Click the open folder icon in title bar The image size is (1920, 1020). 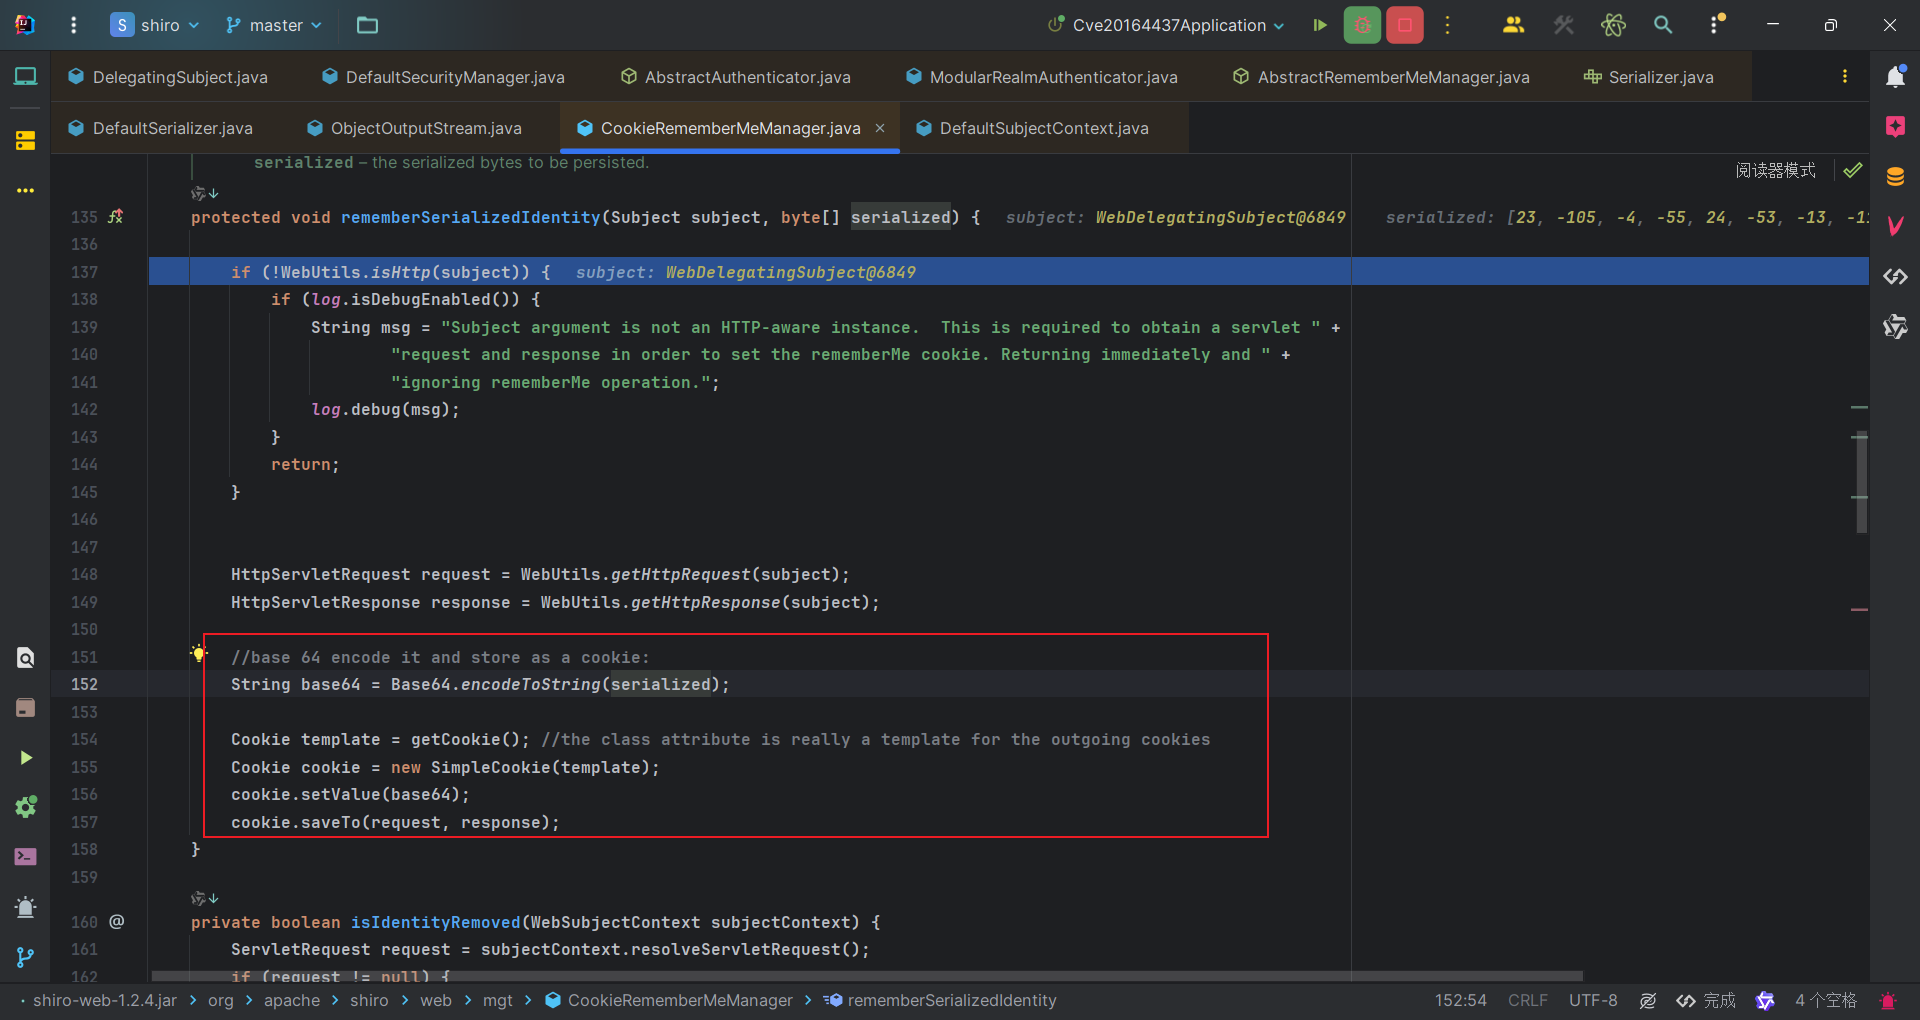click(367, 25)
